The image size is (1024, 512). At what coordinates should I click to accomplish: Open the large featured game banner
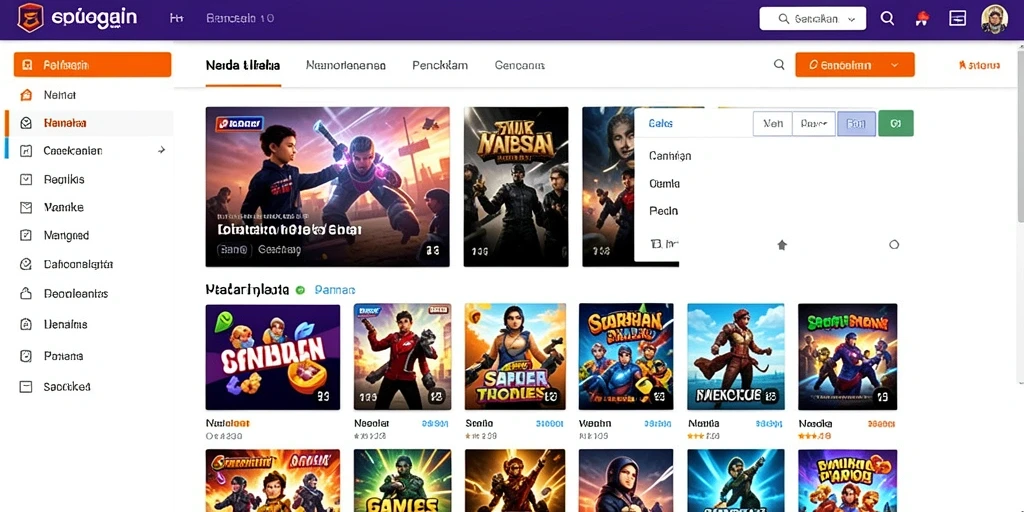[x=327, y=187]
